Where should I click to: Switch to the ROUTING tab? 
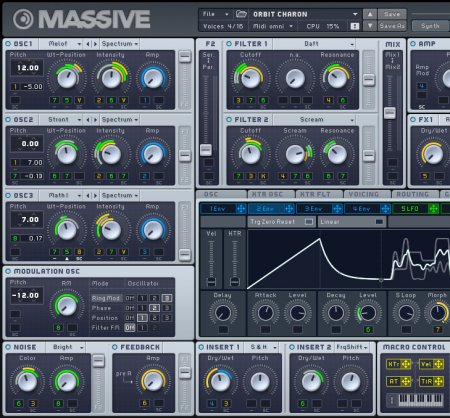(x=415, y=194)
